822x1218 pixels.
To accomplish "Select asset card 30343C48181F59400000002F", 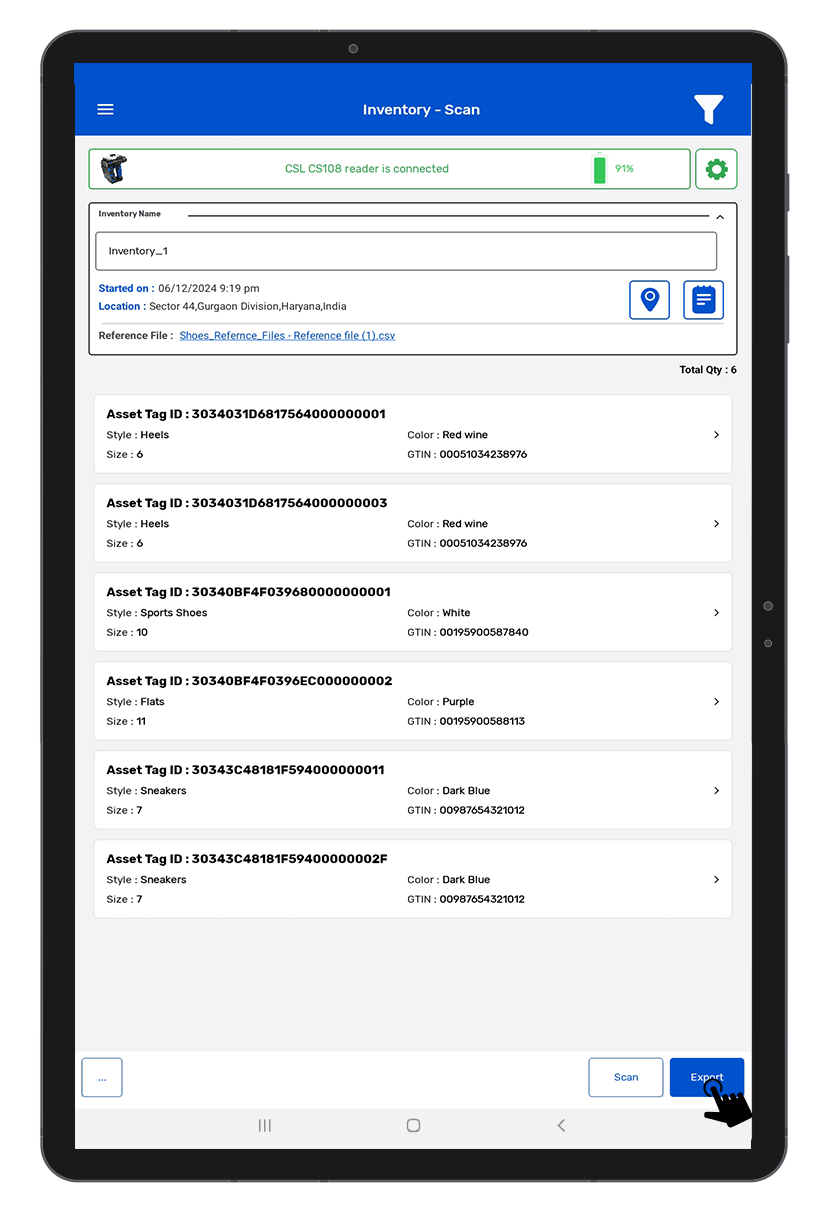I will [412, 879].
